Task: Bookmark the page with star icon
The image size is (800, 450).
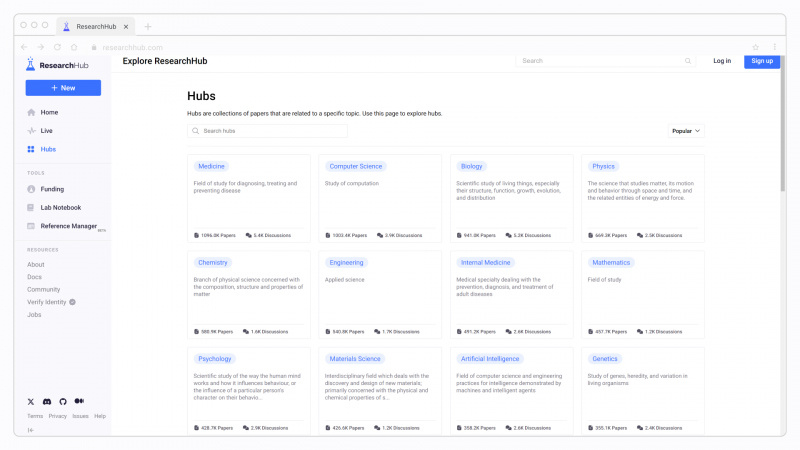Action: pos(756,47)
